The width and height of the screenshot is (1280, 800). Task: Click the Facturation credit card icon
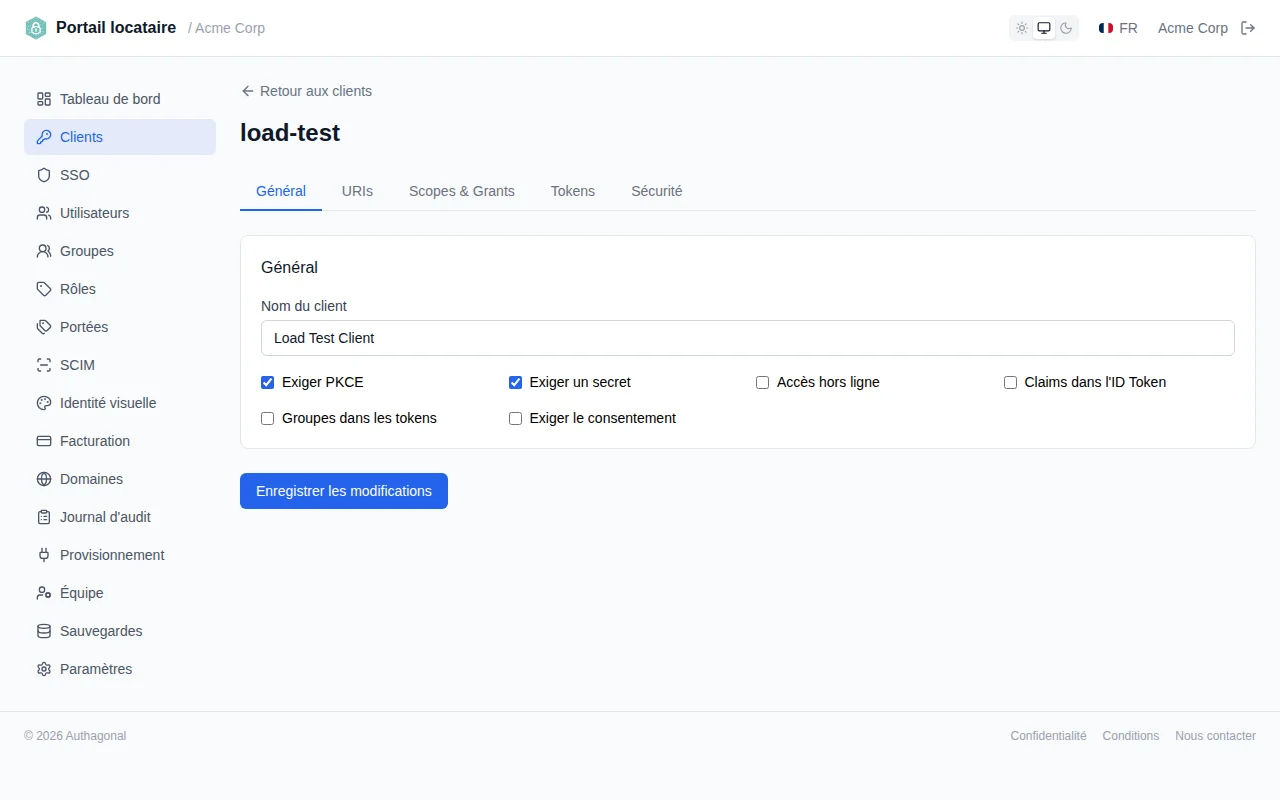[x=44, y=441]
